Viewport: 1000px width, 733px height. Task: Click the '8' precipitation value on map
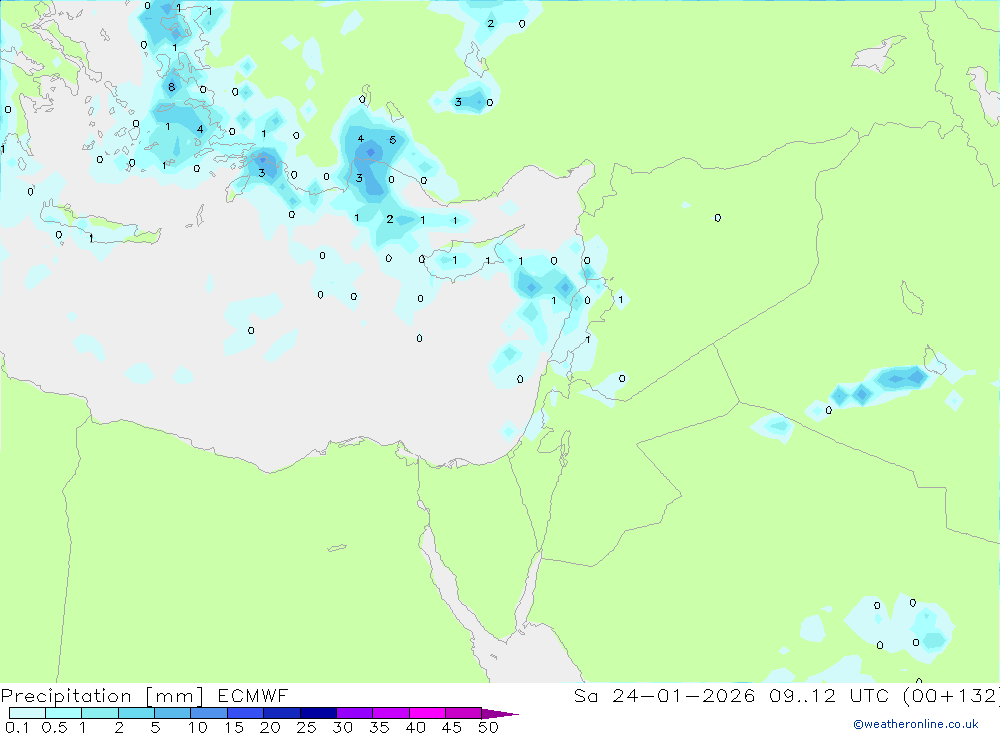(x=172, y=87)
